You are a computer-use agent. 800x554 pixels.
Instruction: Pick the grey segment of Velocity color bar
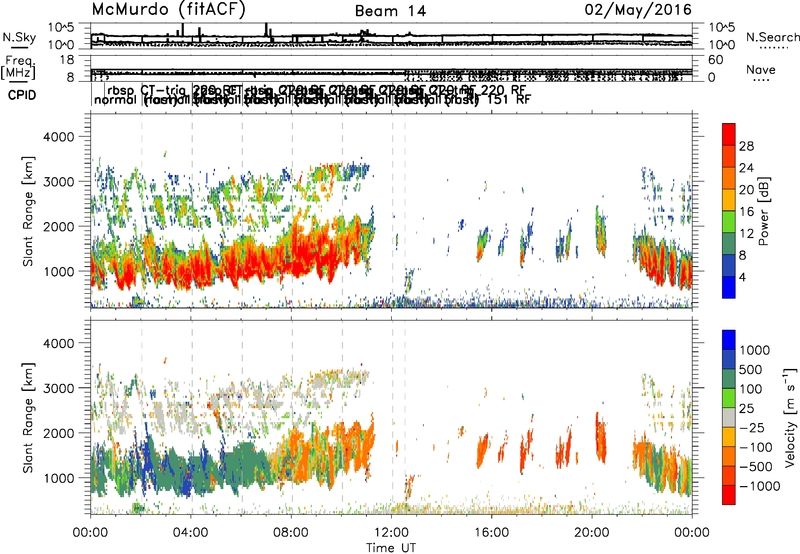(729, 418)
